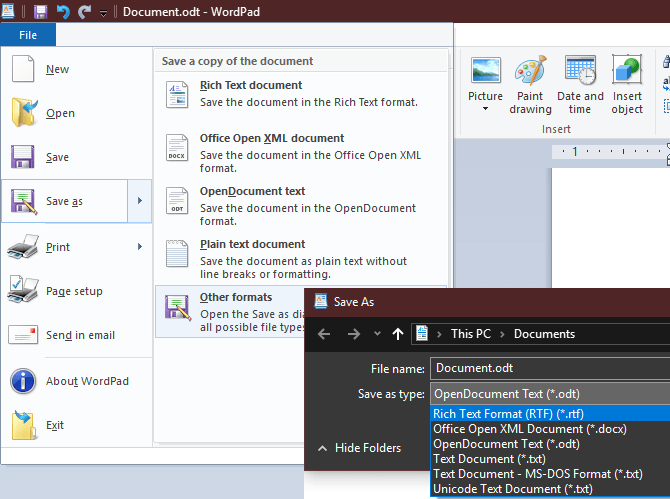This screenshot has width=670, height=499.
Task: Expand the Save as submenu arrow
Action: tap(140, 201)
